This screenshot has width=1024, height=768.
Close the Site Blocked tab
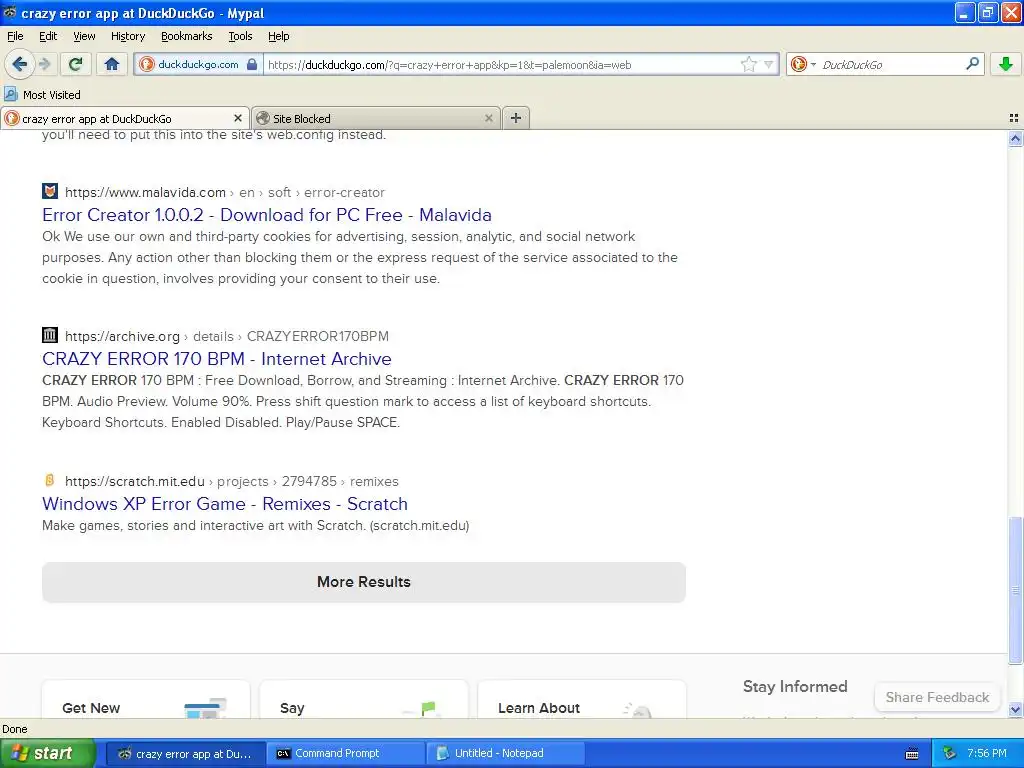tap(488, 118)
